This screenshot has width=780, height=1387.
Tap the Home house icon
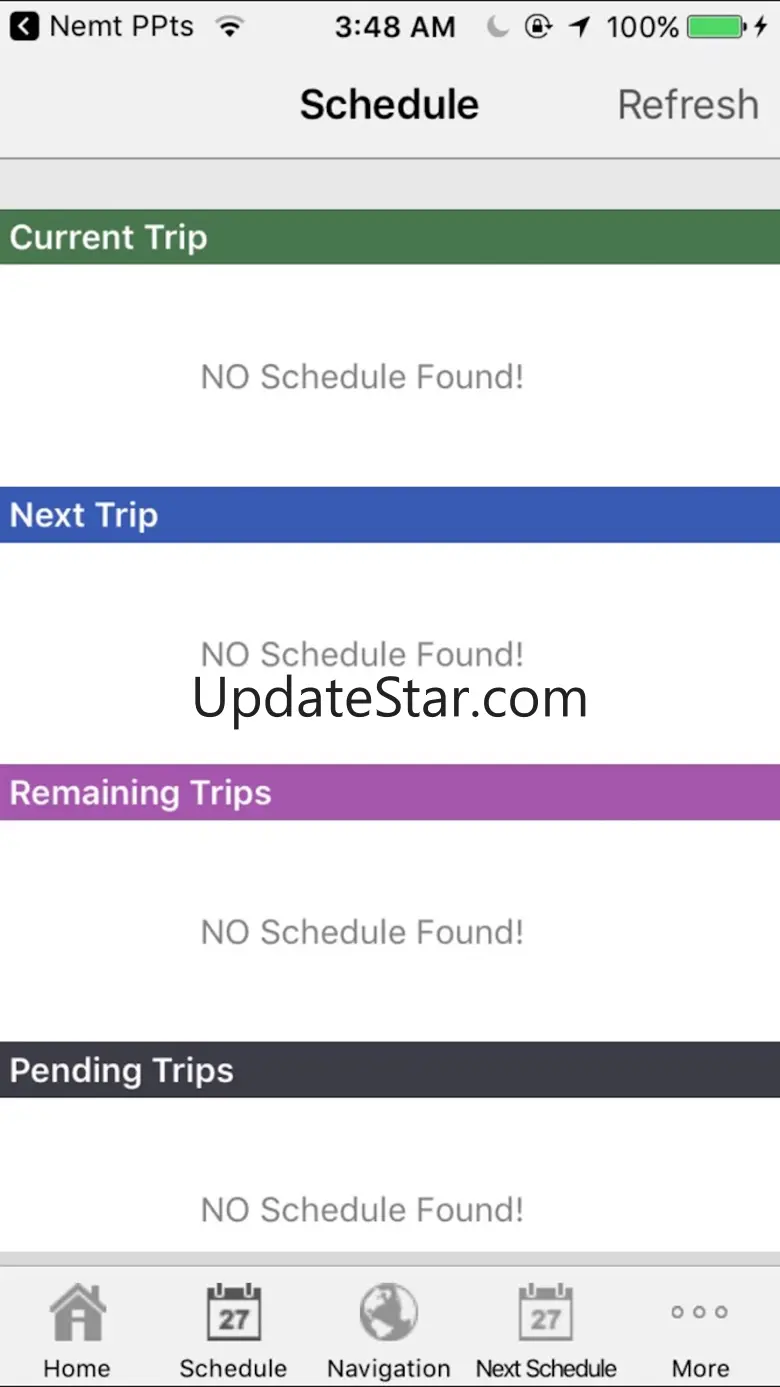point(77,1313)
